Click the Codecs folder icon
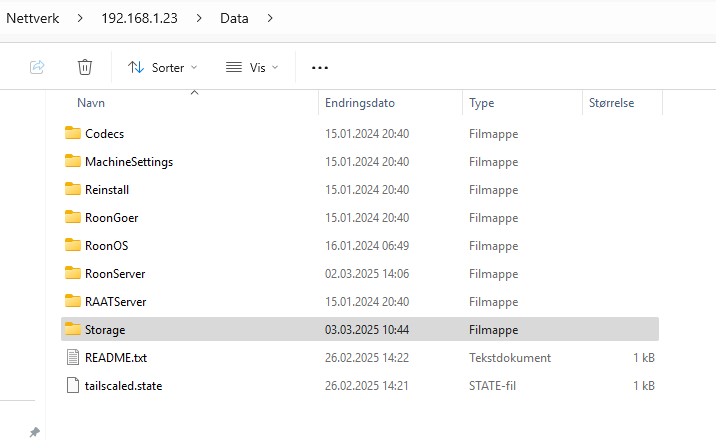The image size is (716, 440). (x=73, y=133)
